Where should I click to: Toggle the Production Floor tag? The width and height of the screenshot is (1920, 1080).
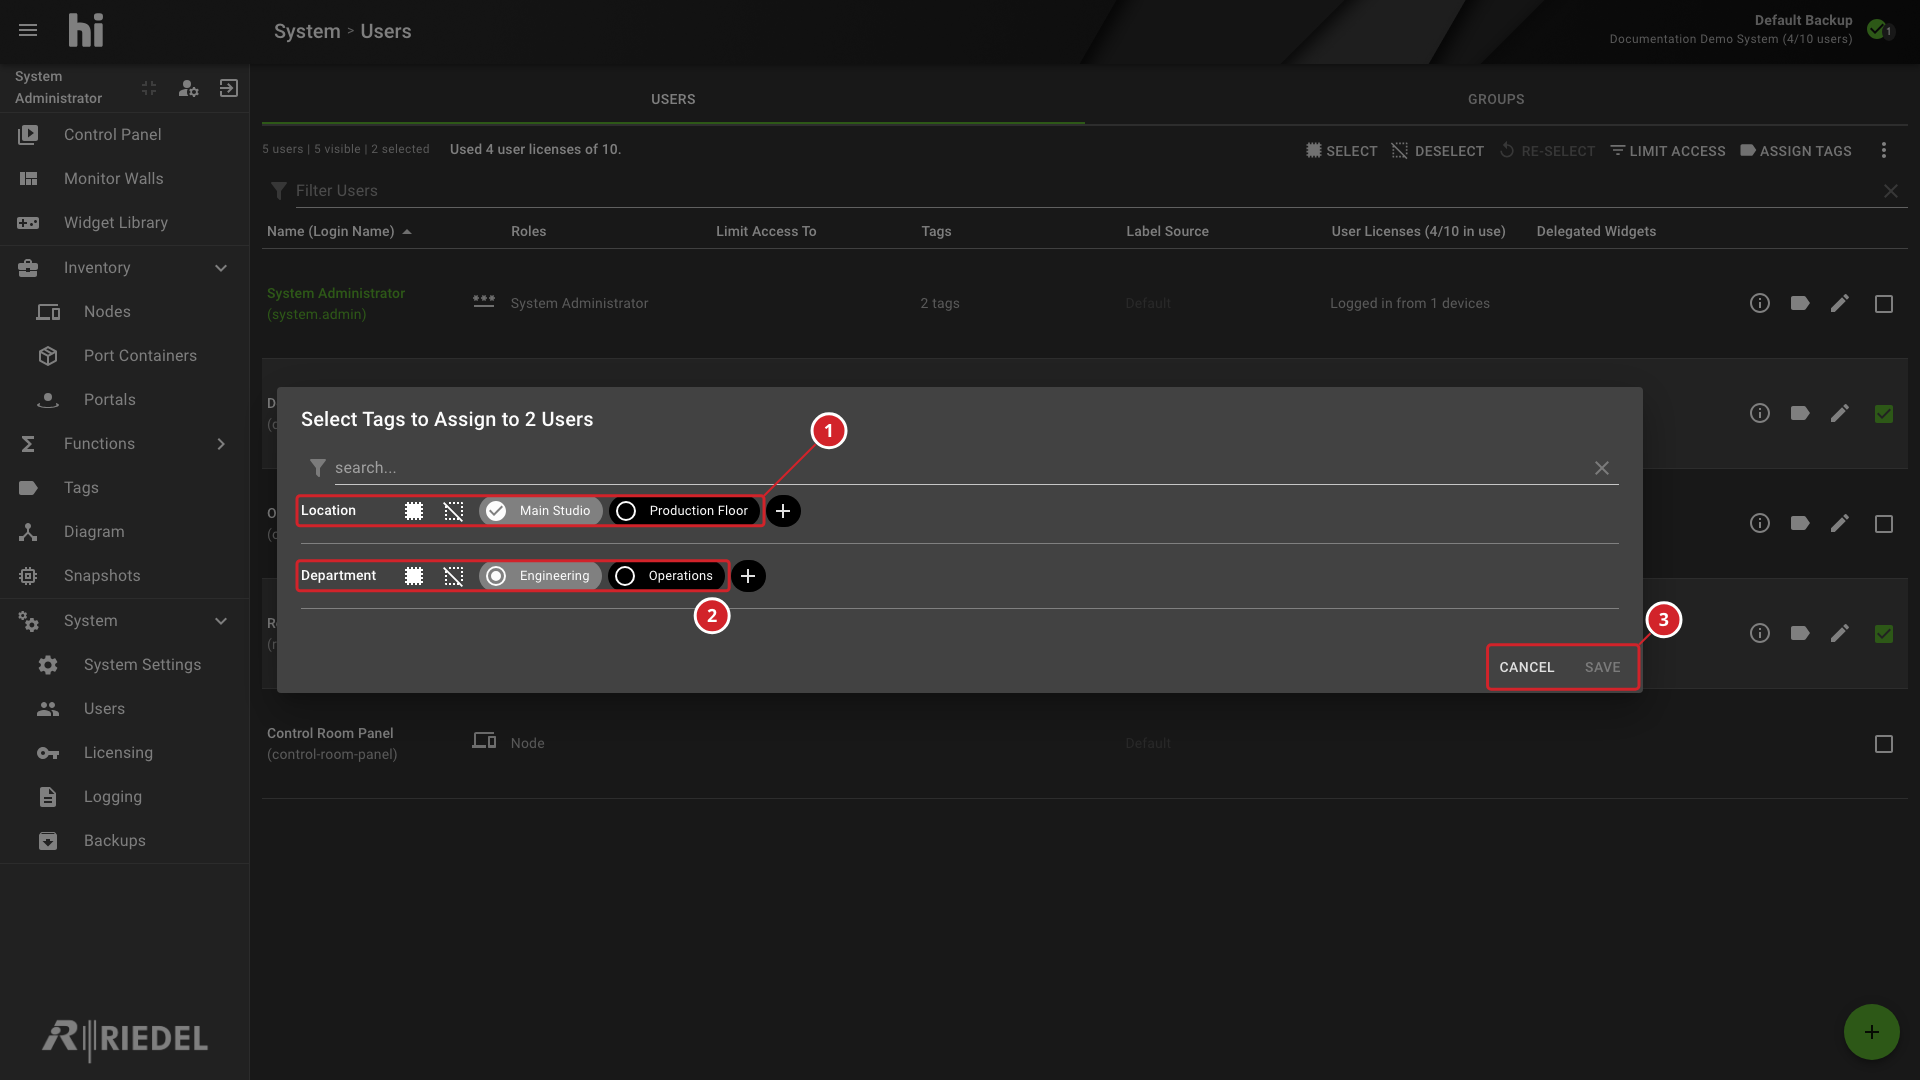click(x=685, y=511)
